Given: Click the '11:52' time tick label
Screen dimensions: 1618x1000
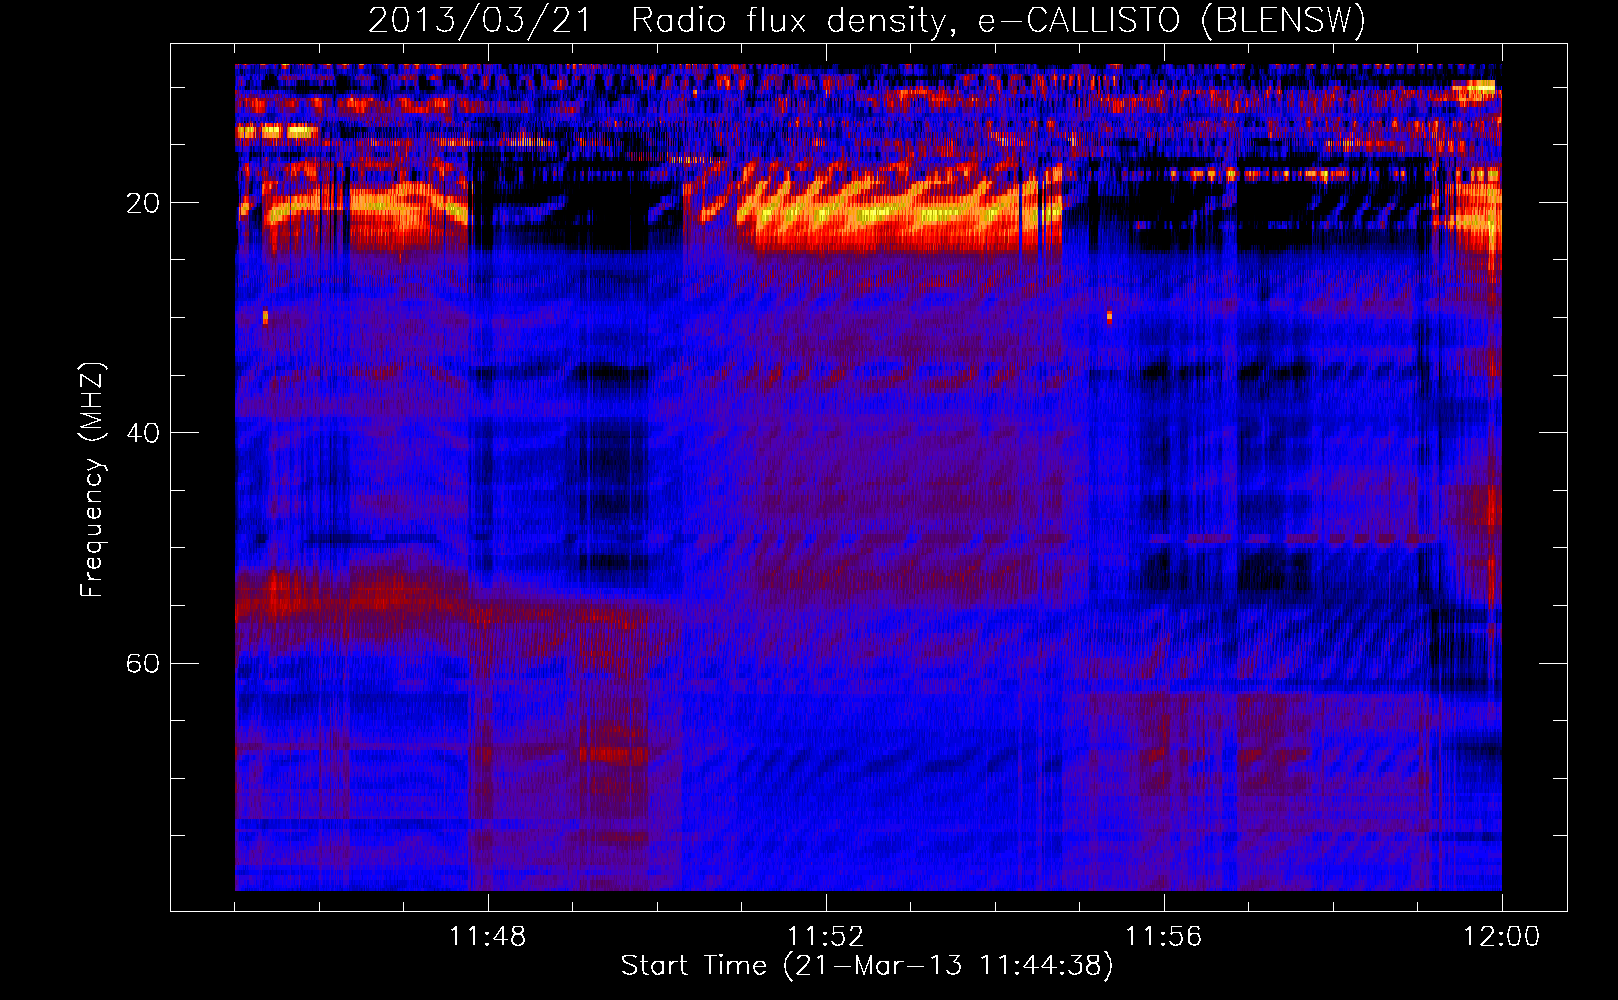Looking at the screenshot, I should point(825,936).
